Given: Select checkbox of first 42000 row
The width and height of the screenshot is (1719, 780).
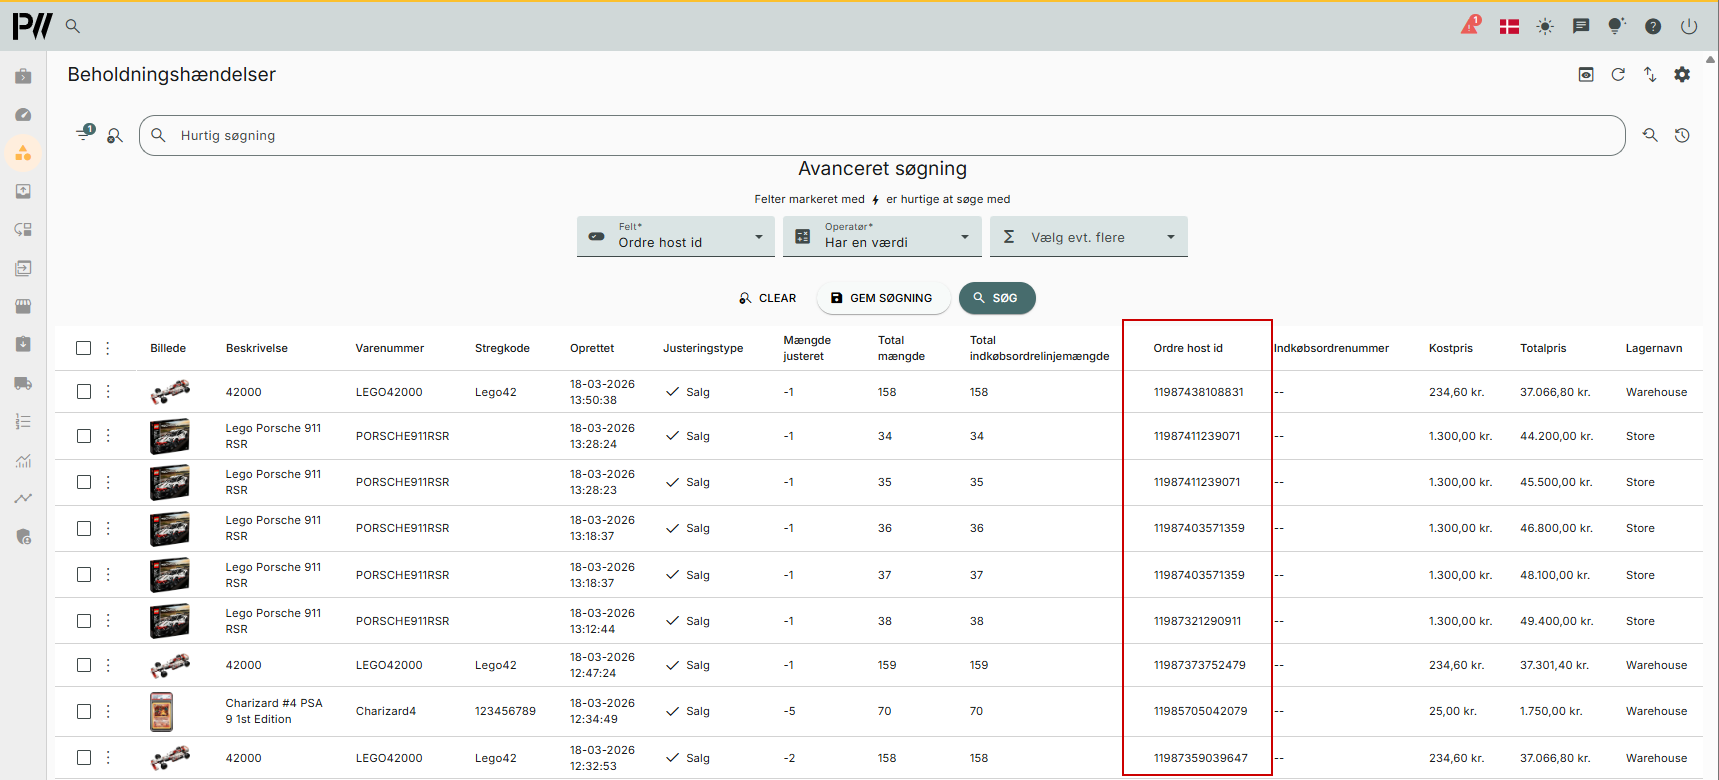Looking at the screenshot, I should 84,392.
